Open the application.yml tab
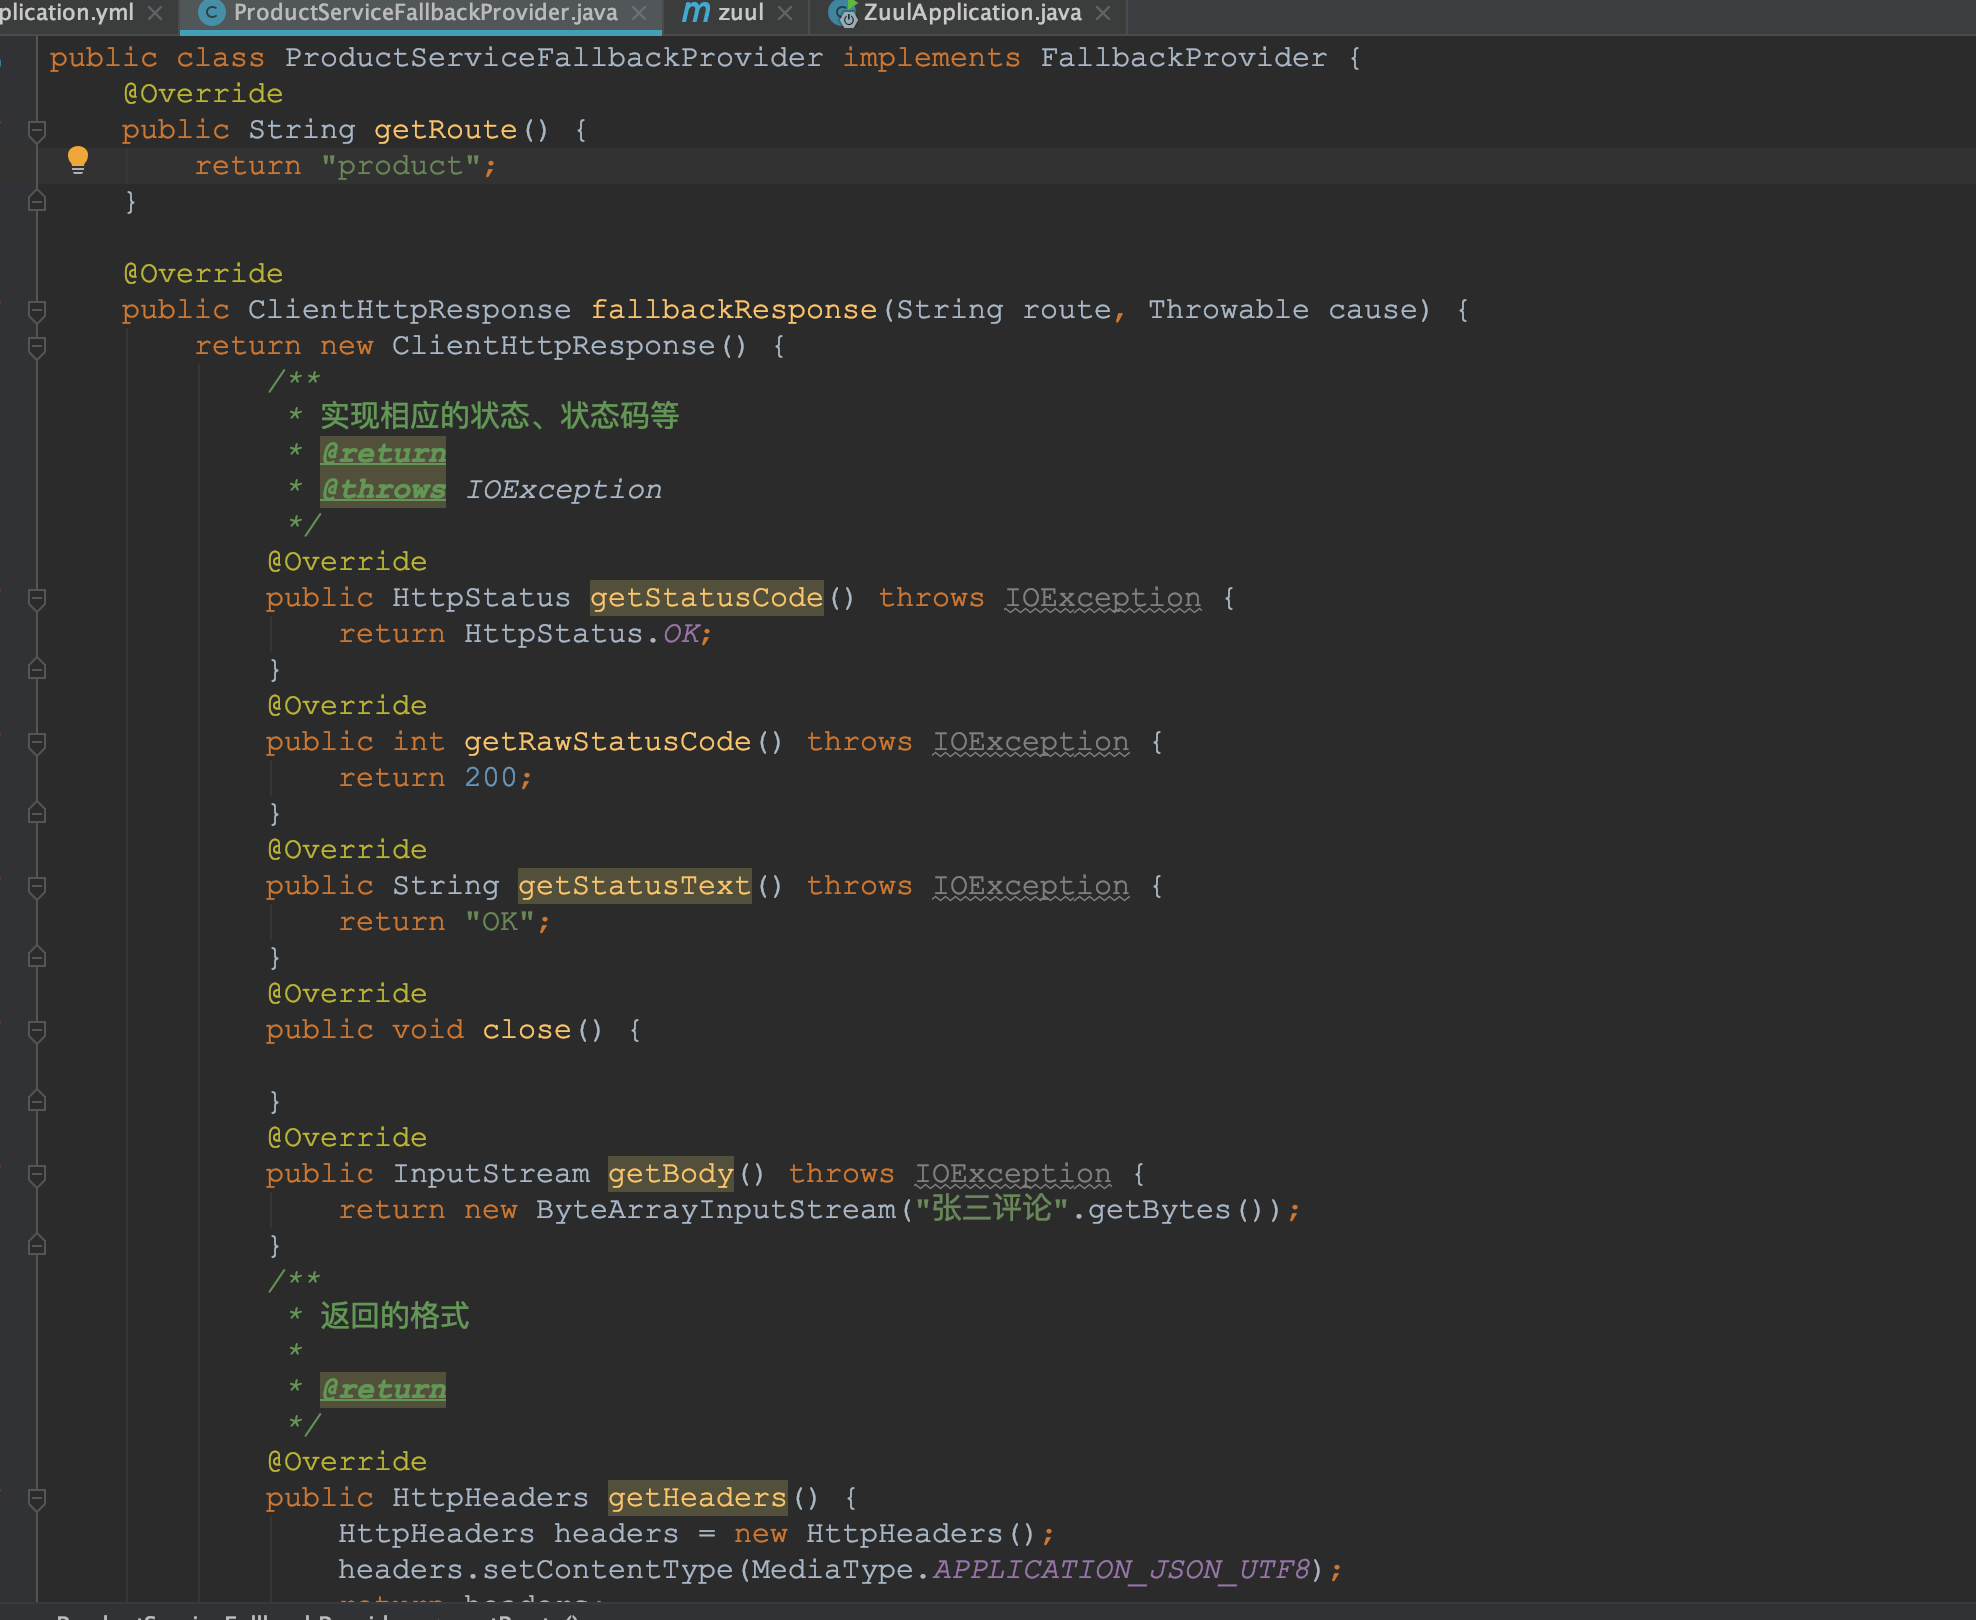 pos(66,13)
